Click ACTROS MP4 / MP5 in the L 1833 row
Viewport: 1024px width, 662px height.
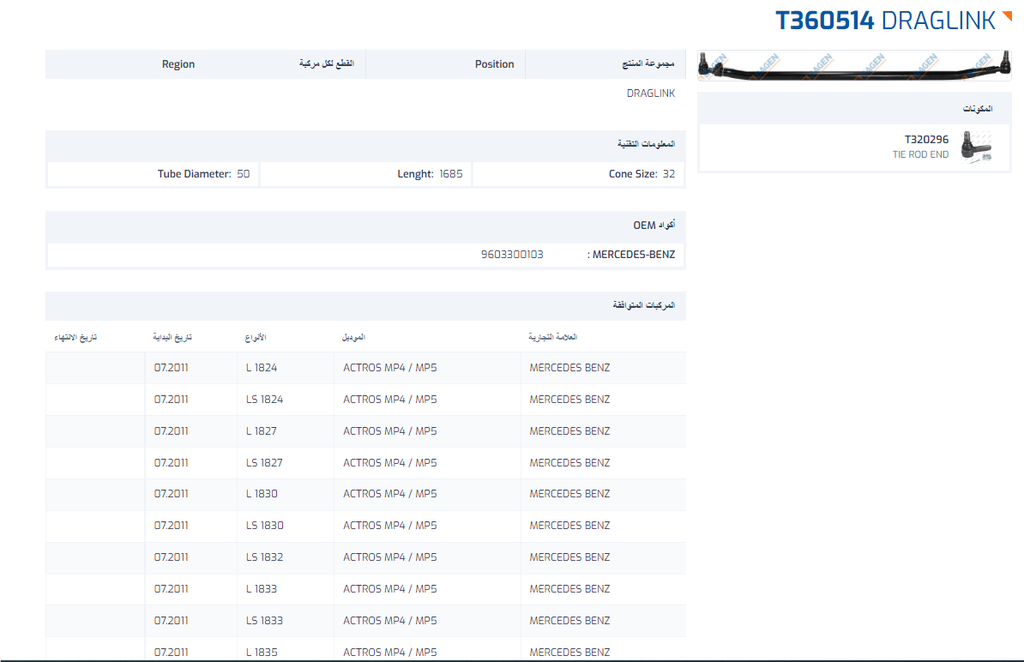pos(390,589)
